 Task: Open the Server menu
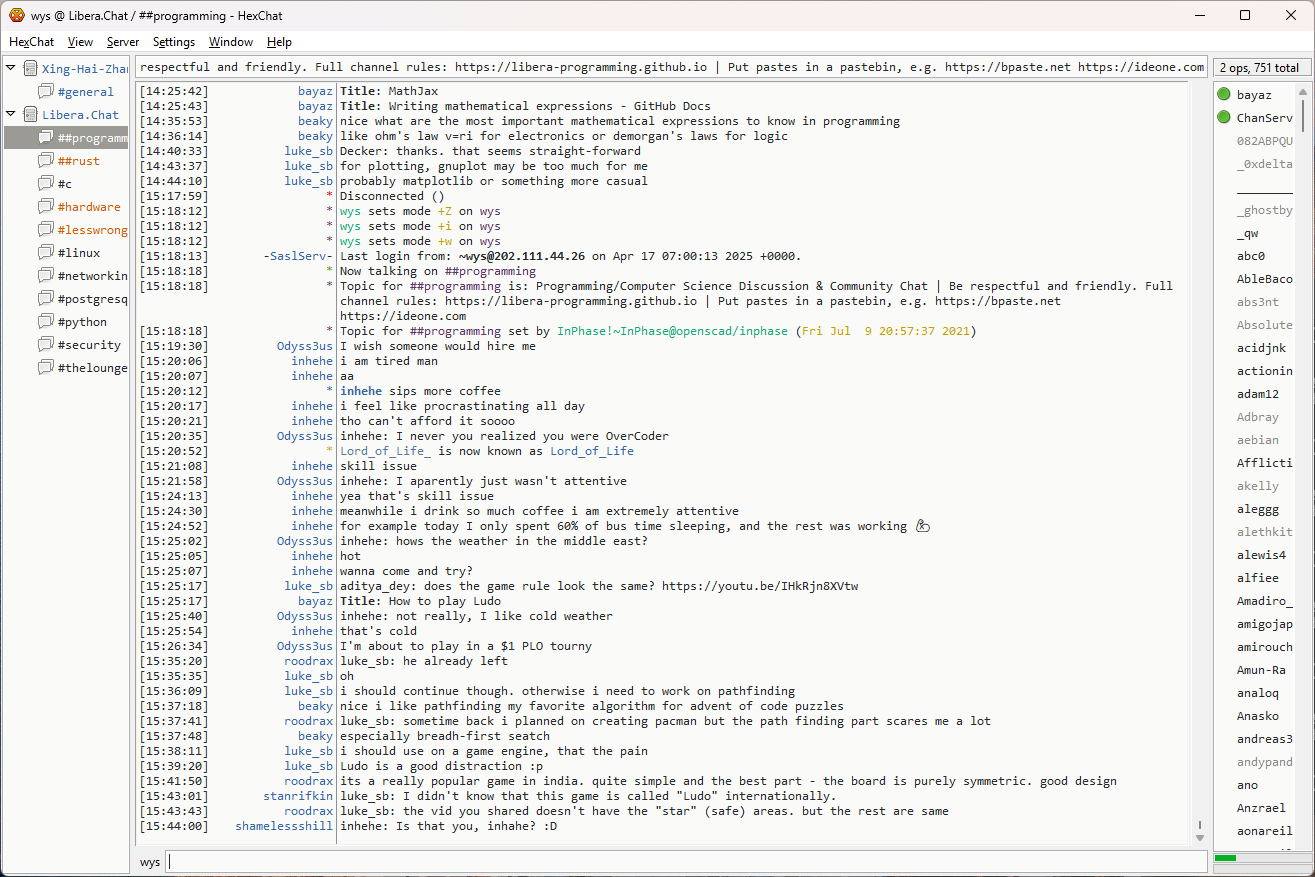pos(123,42)
